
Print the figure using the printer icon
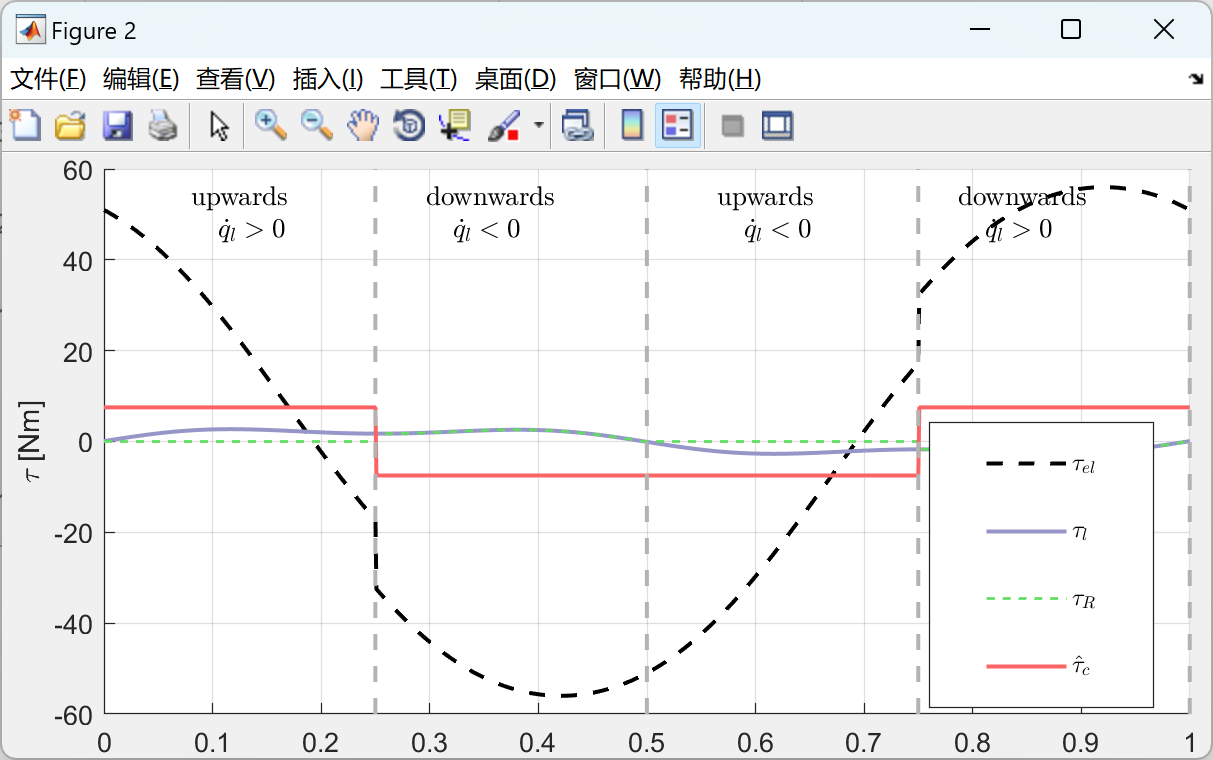(x=163, y=126)
